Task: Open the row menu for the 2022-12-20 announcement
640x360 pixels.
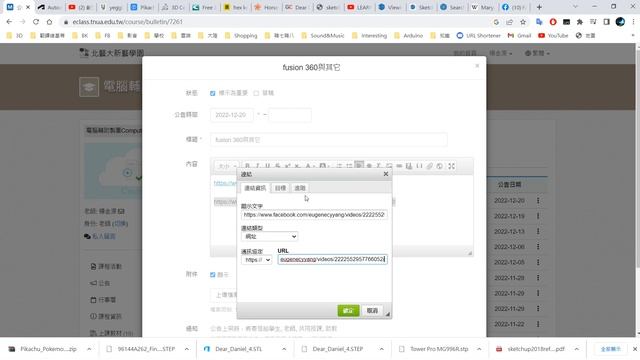Action: pos(538,200)
